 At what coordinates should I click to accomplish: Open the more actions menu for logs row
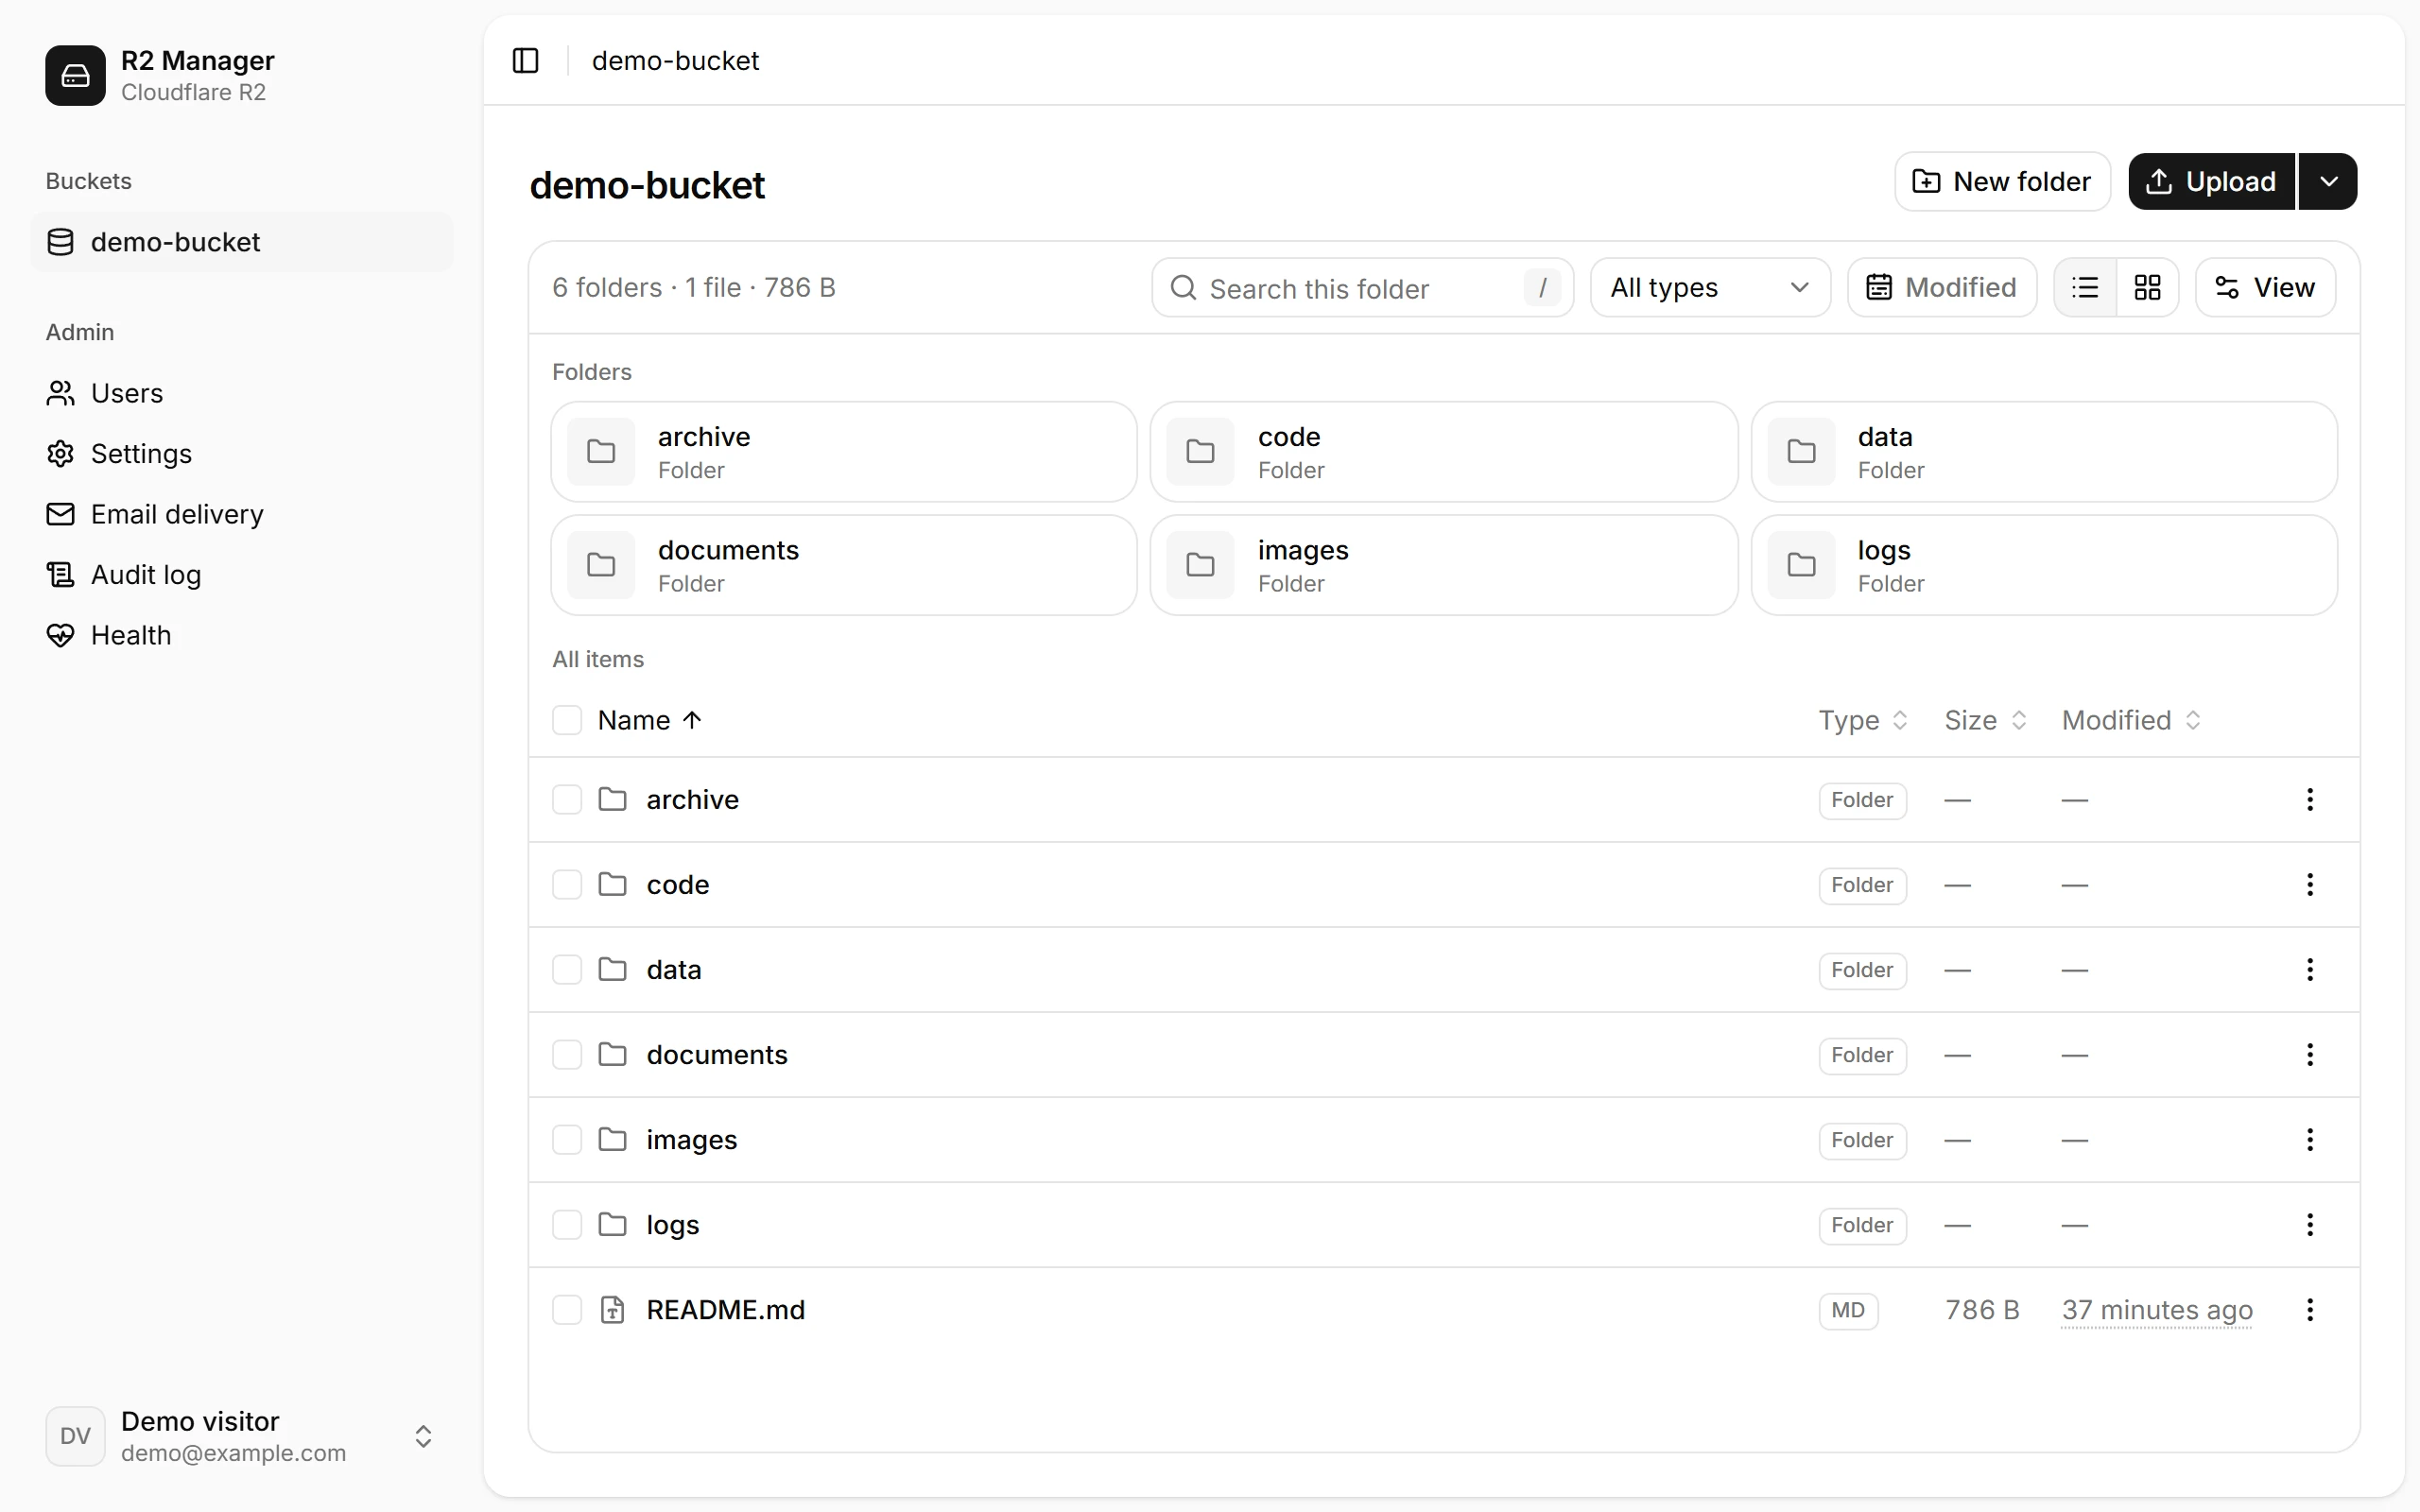[x=2310, y=1224]
